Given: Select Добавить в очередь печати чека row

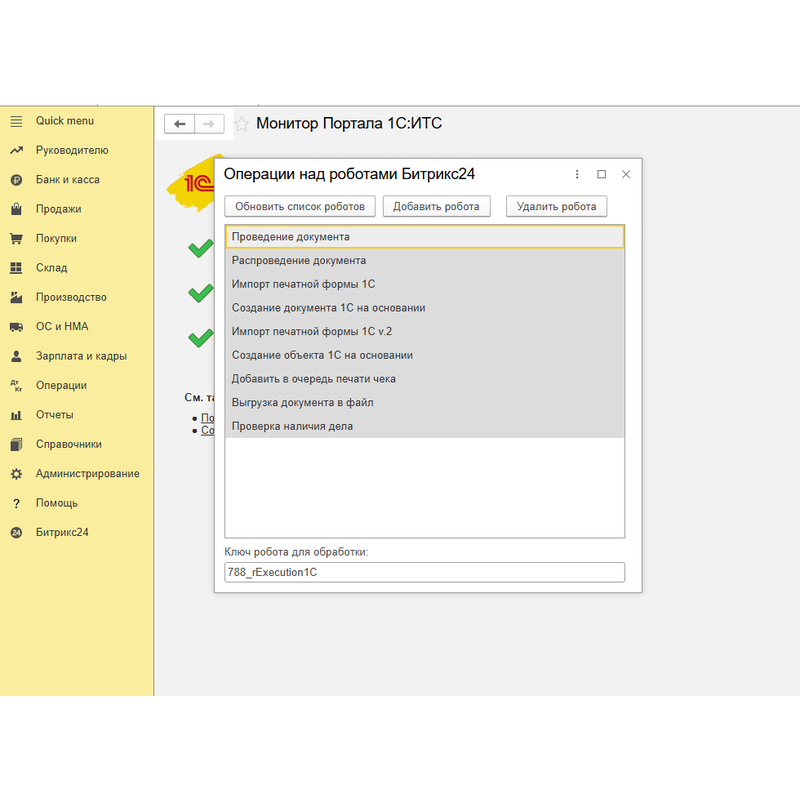Looking at the screenshot, I should tap(424, 379).
